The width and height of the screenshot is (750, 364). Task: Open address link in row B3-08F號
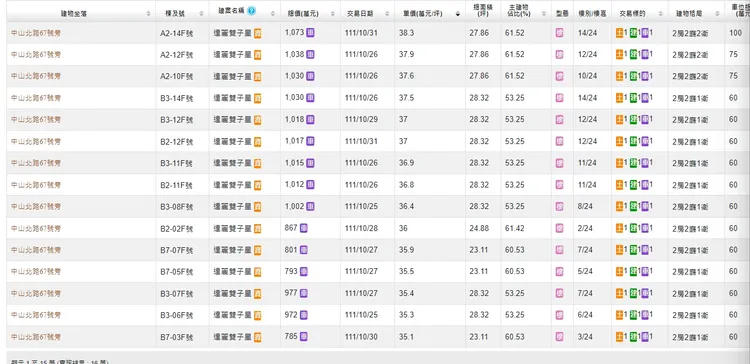[x=36, y=207]
